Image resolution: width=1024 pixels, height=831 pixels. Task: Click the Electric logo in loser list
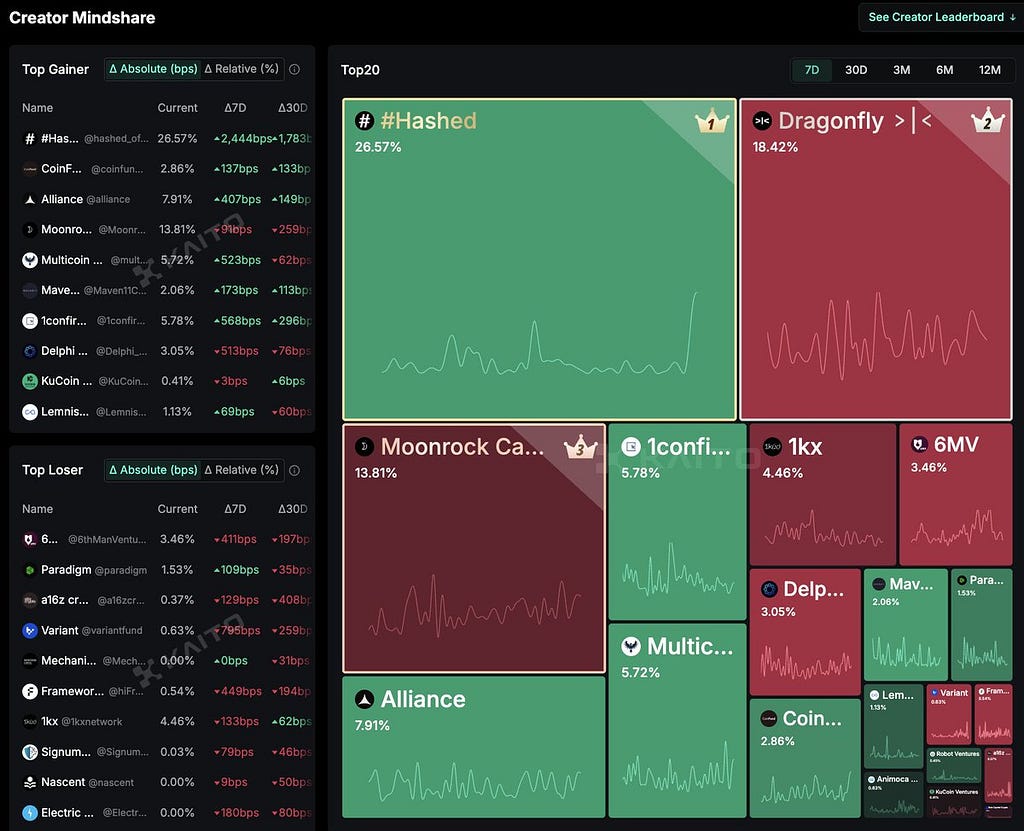click(x=29, y=813)
